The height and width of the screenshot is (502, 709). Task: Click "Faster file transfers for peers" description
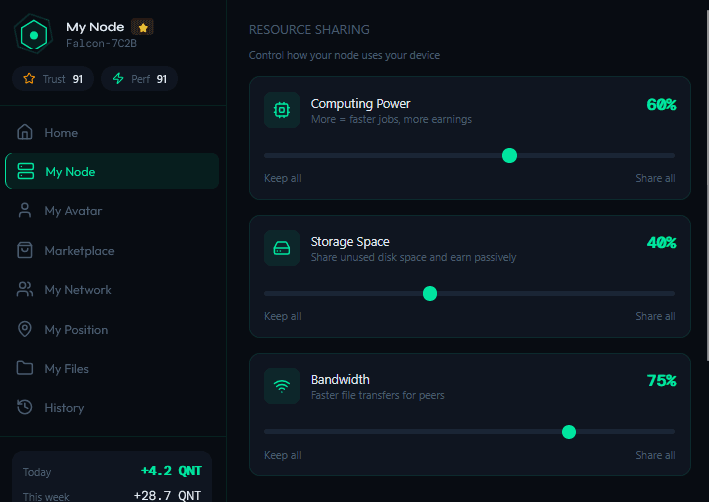378,395
